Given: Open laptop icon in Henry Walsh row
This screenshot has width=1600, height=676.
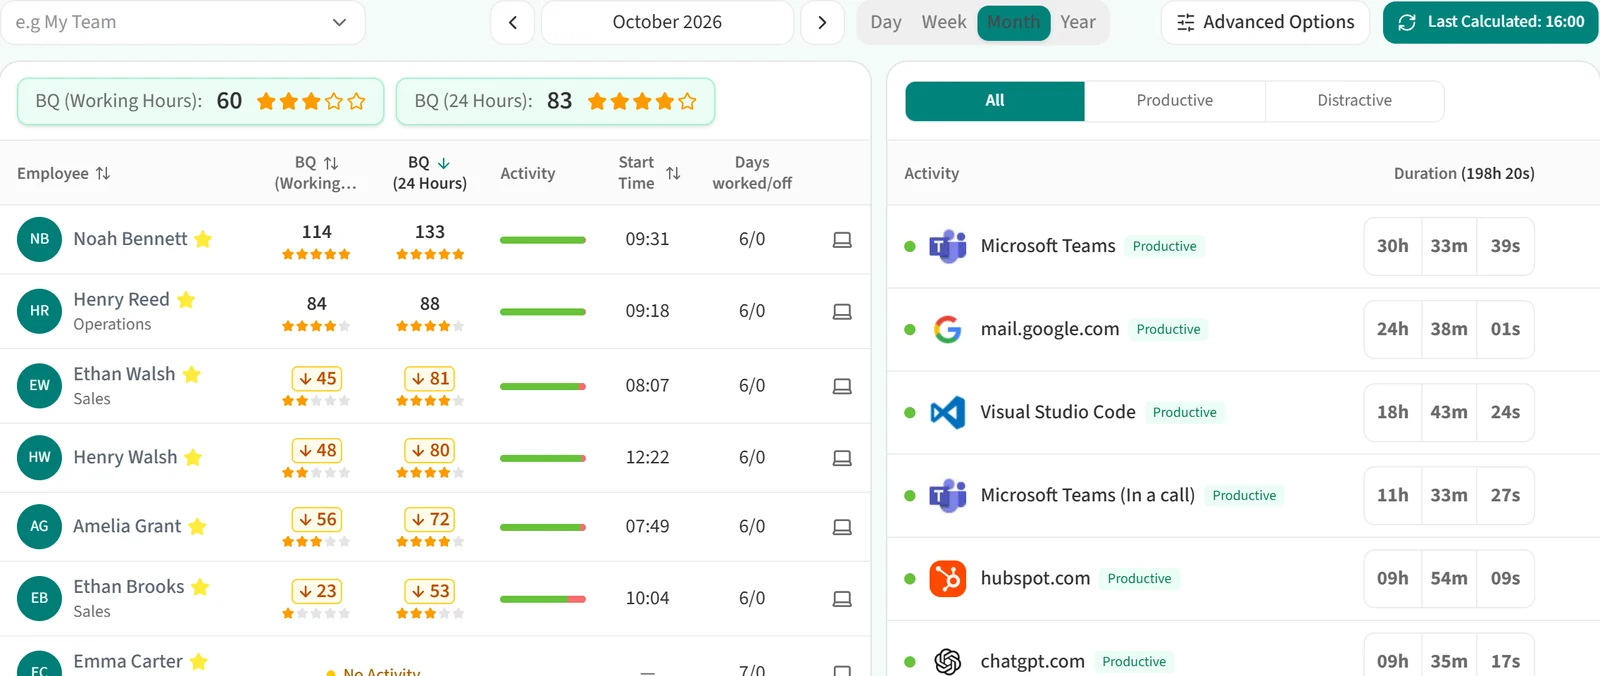Looking at the screenshot, I should point(842,458).
